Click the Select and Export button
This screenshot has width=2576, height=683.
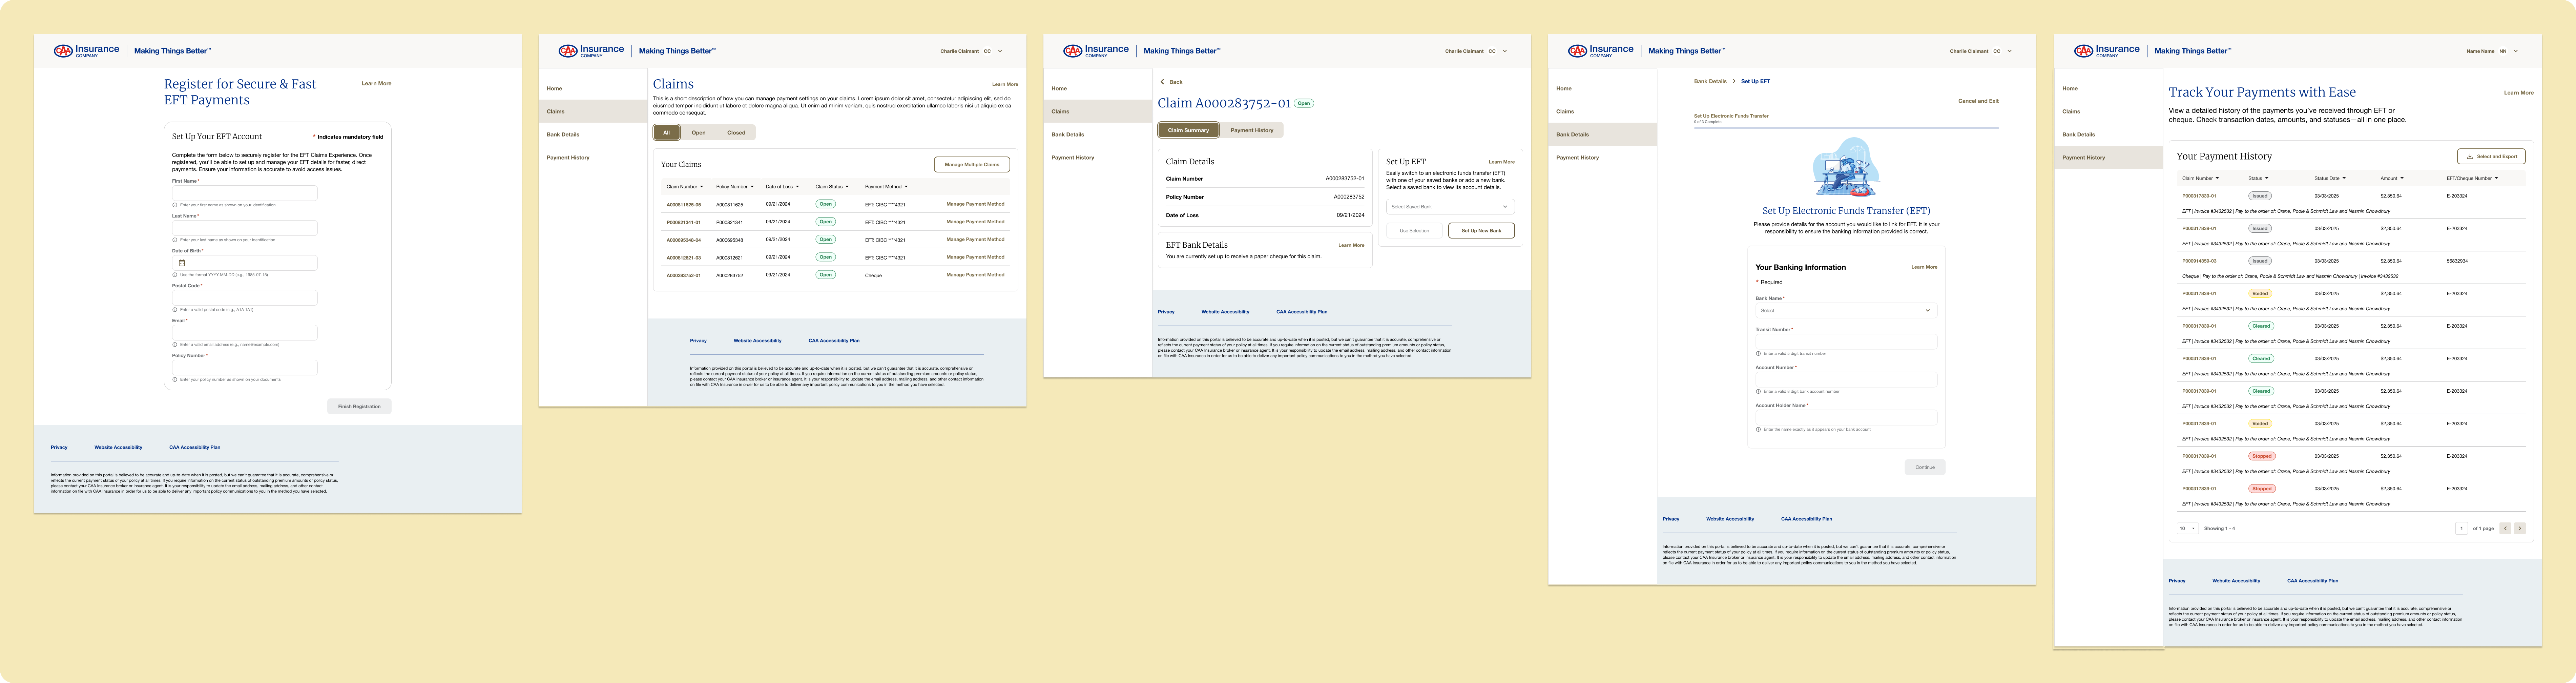[x=2491, y=156]
